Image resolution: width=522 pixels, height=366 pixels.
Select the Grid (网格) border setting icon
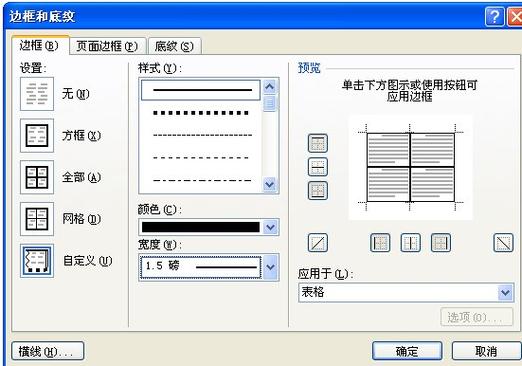pos(37,219)
